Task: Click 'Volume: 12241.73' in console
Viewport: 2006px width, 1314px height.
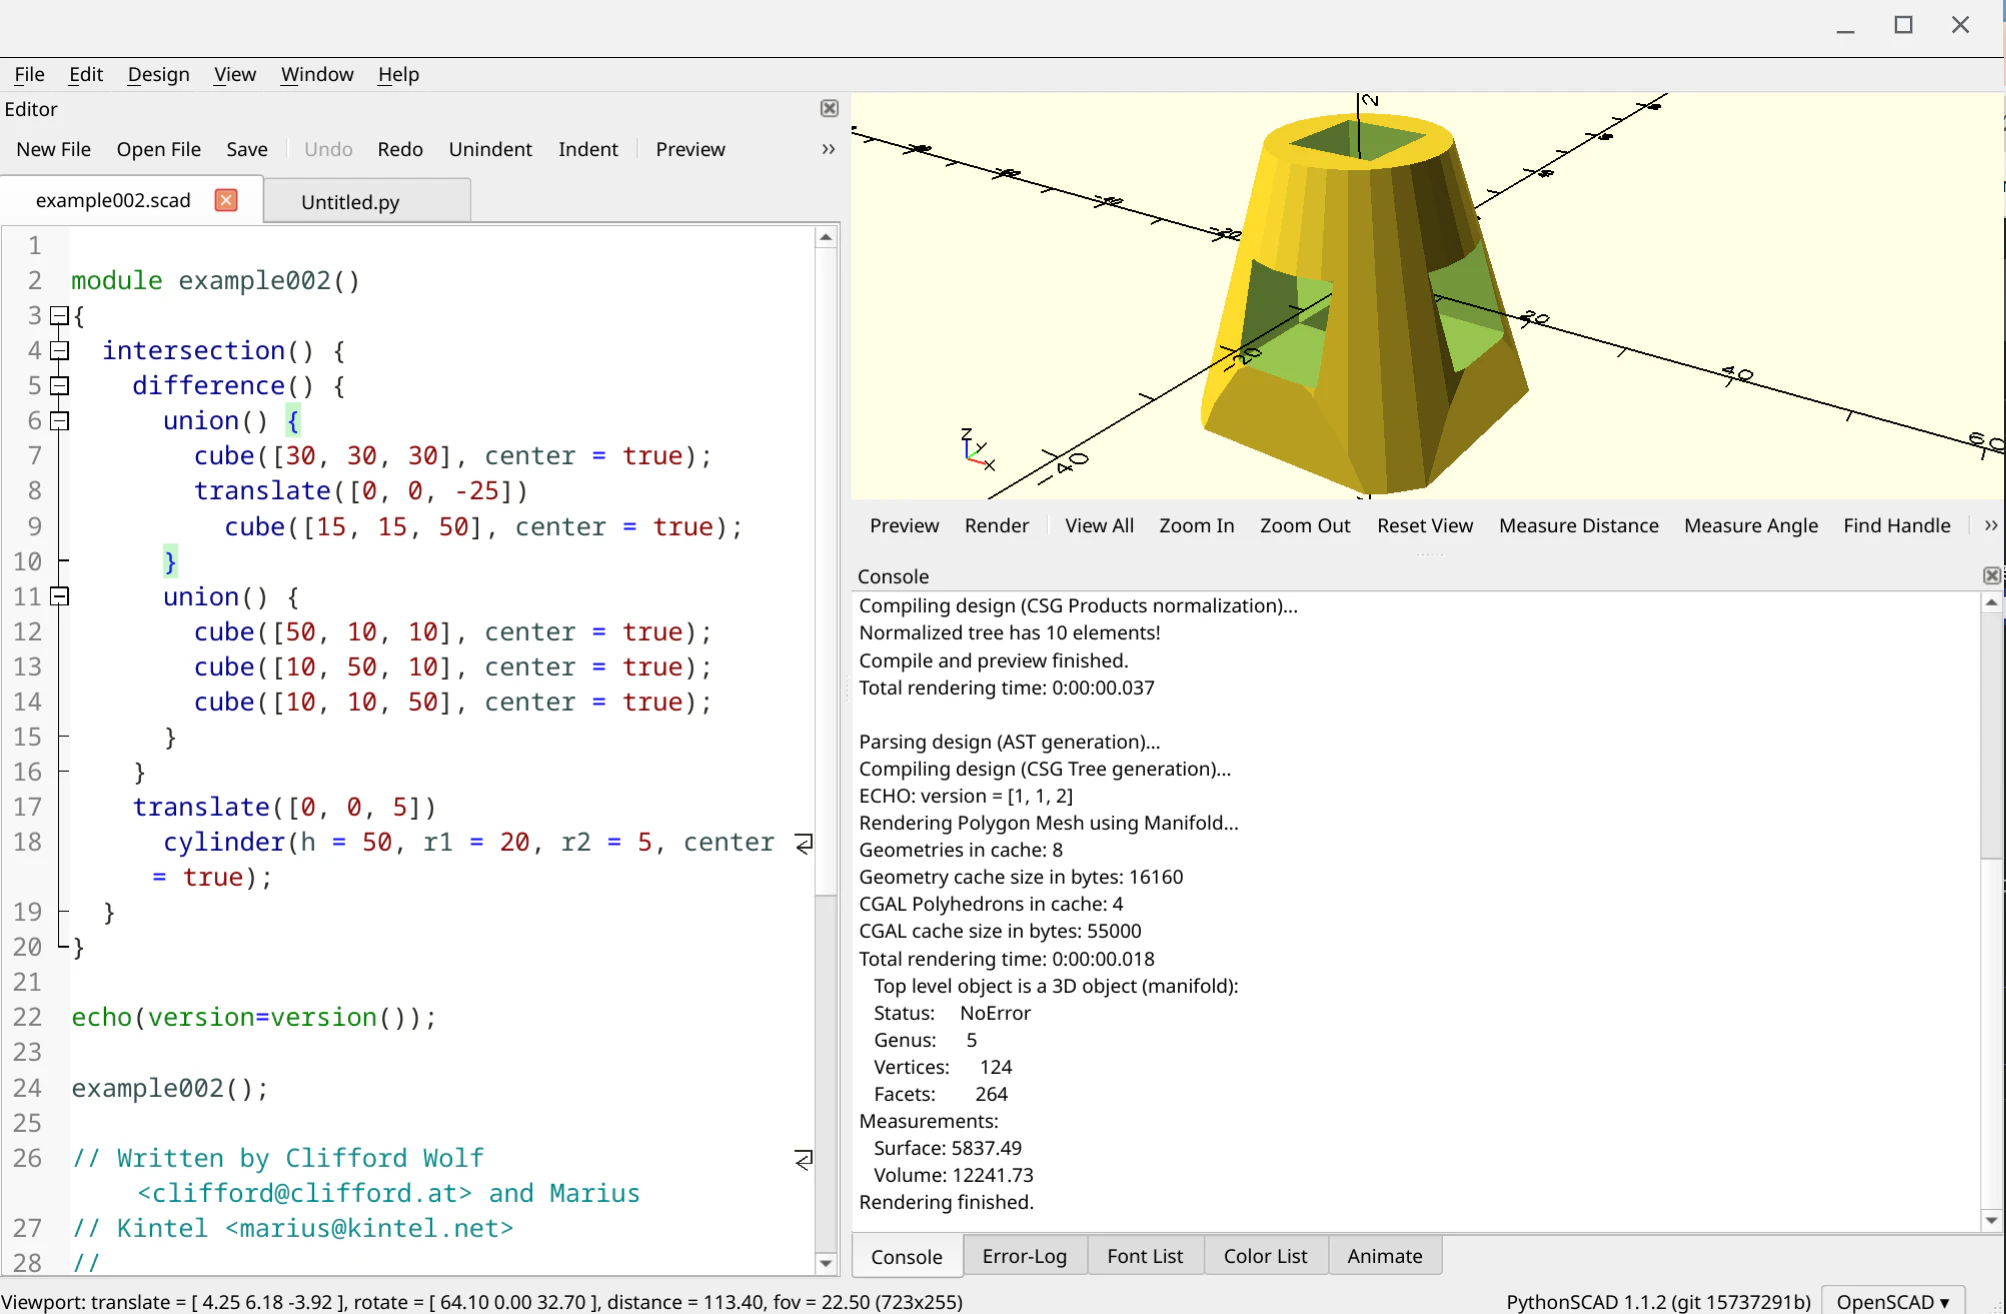Action: point(953,1175)
